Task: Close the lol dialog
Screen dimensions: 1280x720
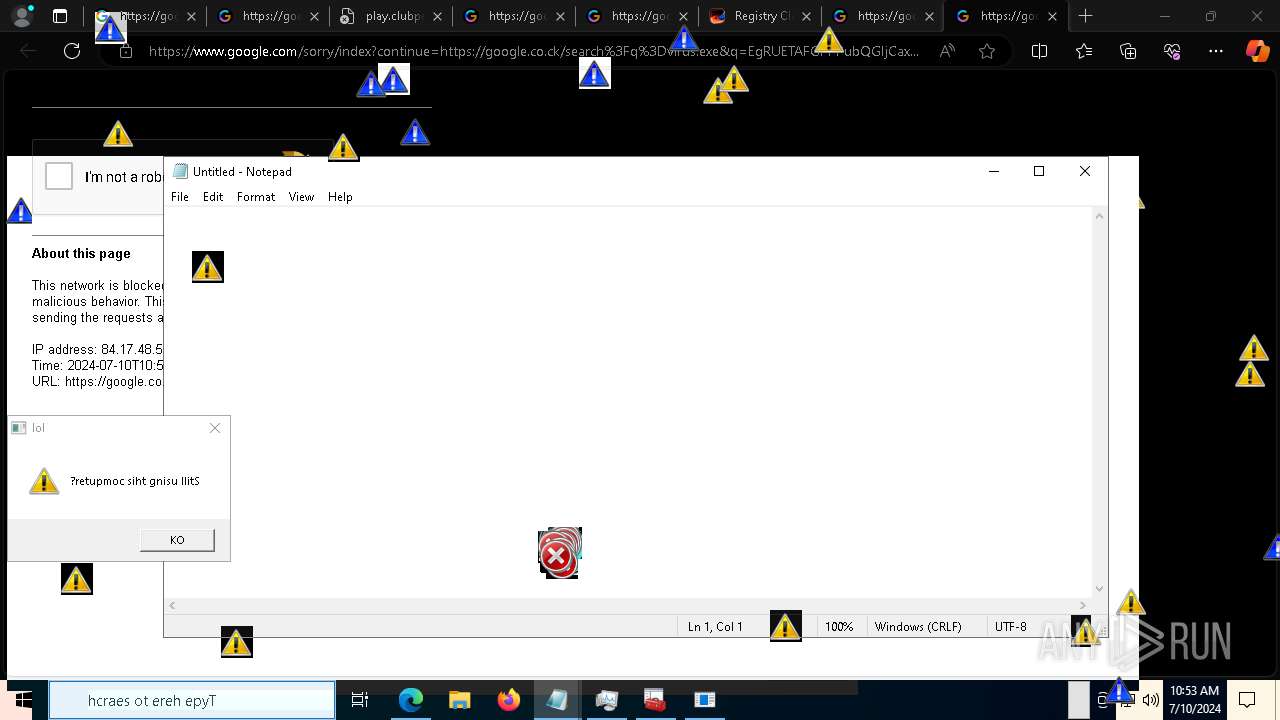Action: [x=215, y=428]
